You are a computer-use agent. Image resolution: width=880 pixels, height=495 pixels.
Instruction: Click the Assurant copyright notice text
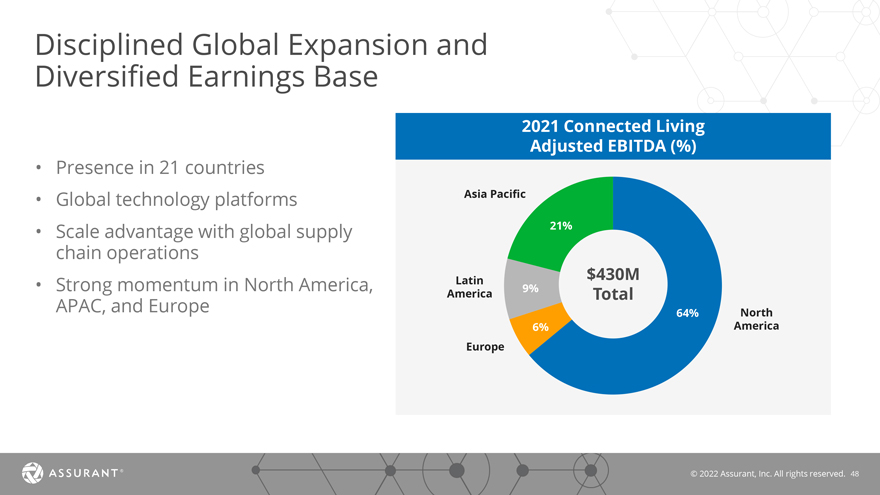(x=768, y=472)
